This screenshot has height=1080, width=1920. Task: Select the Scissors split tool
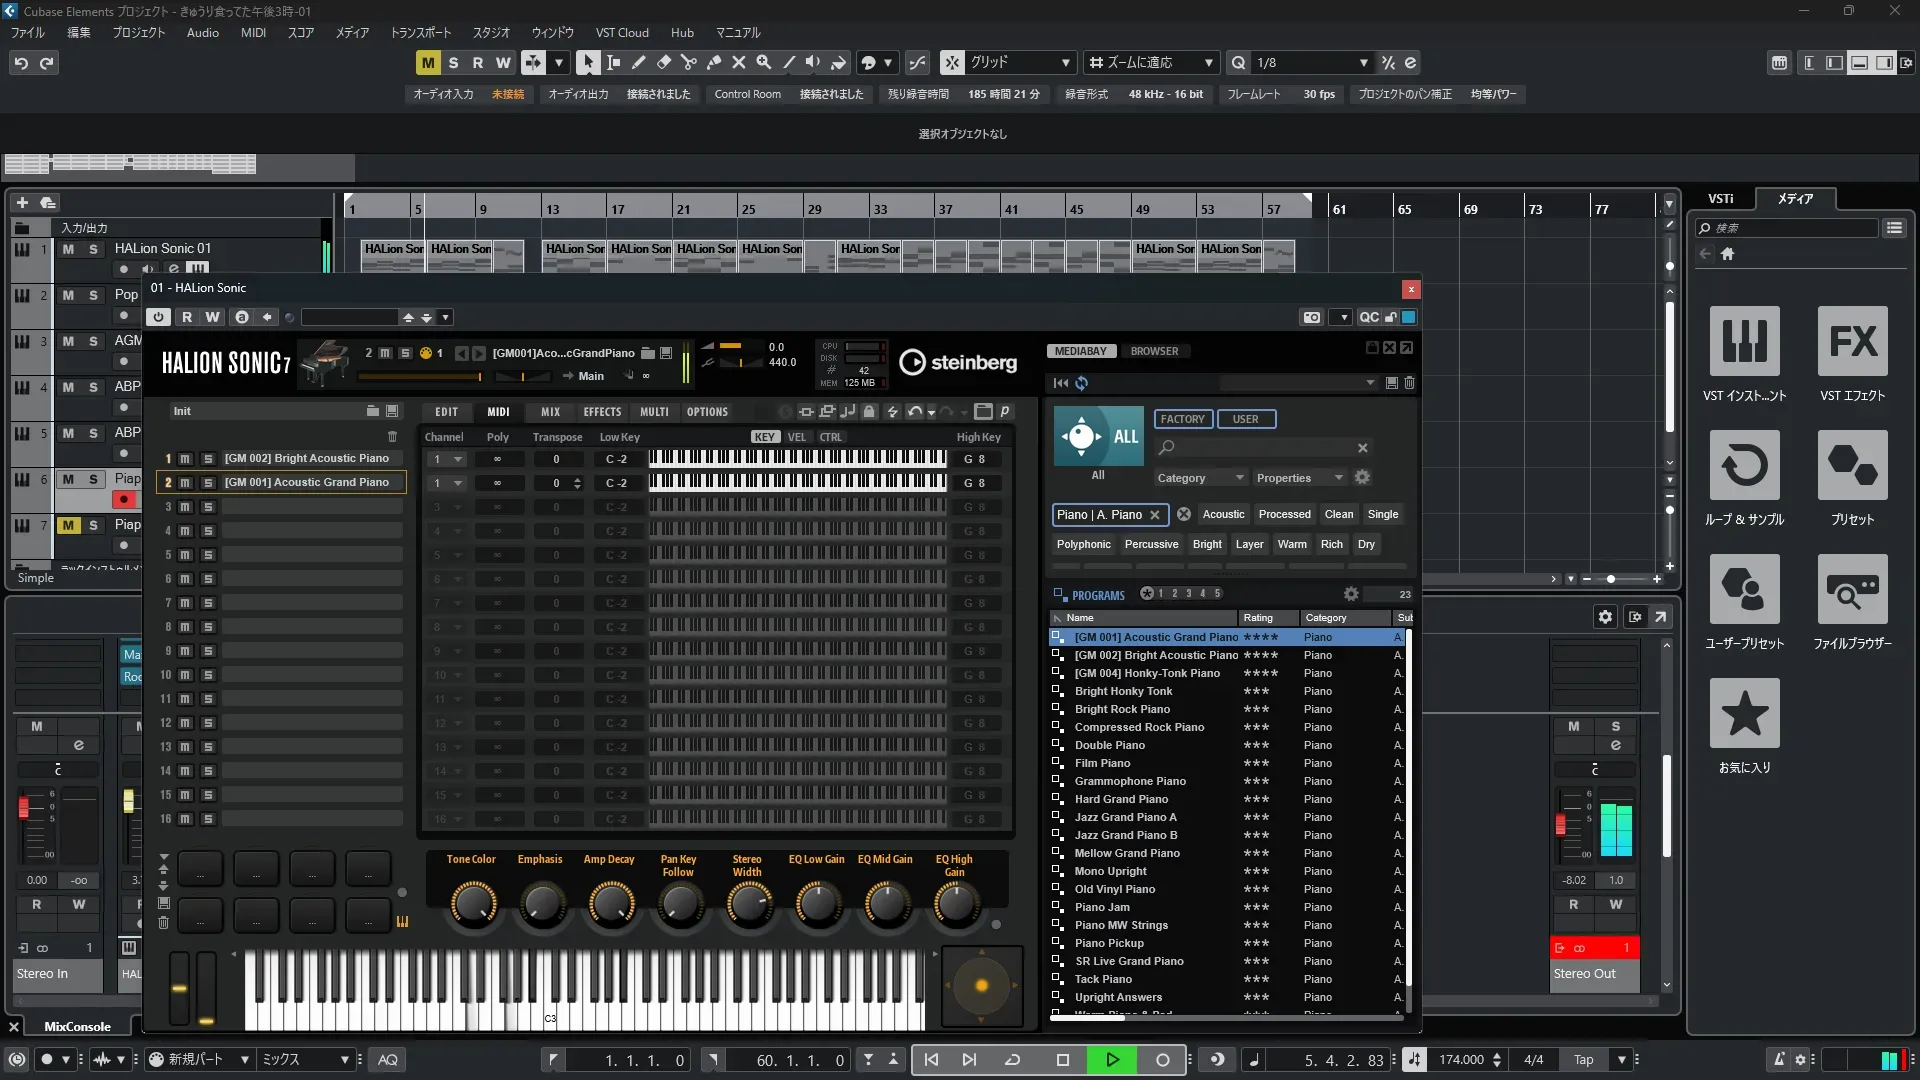click(688, 62)
